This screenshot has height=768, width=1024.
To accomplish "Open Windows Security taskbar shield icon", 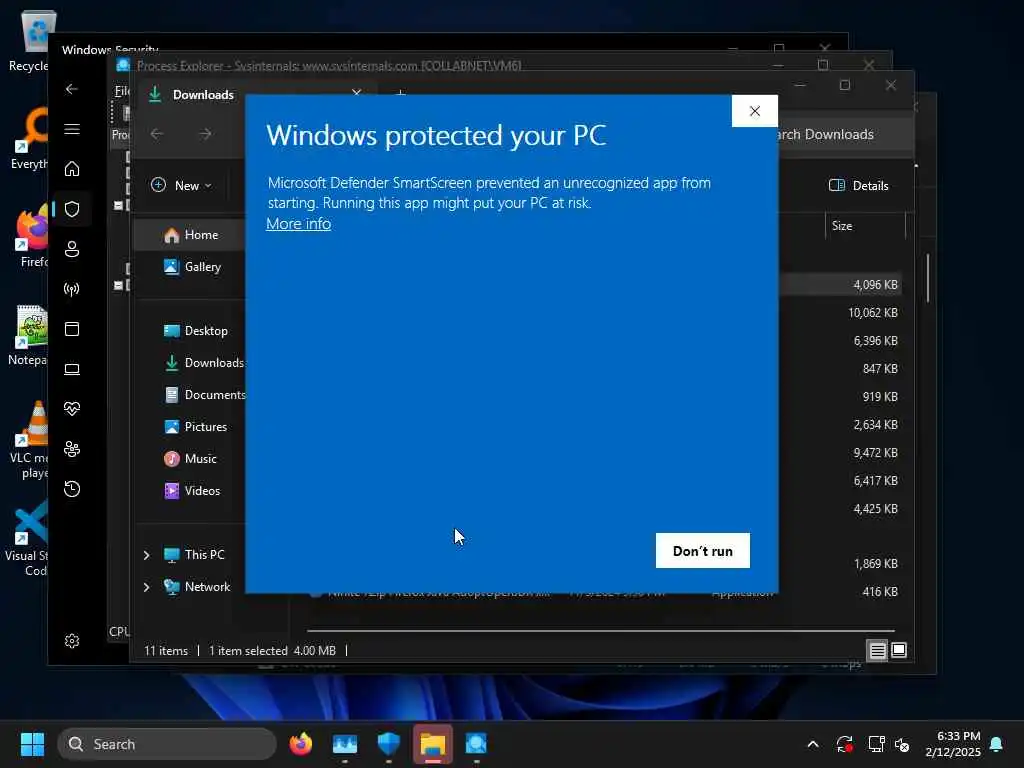I will click(x=389, y=744).
